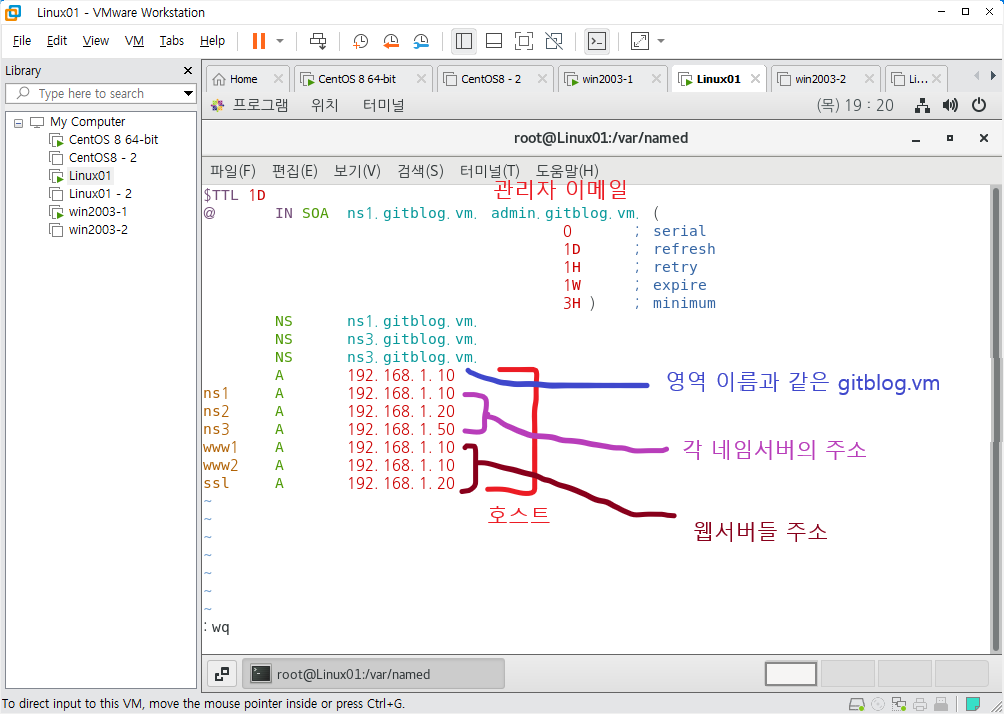This screenshot has height=714, width=1004.
Task: Open the guest 위치 places menu
Action: click(x=325, y=105)
